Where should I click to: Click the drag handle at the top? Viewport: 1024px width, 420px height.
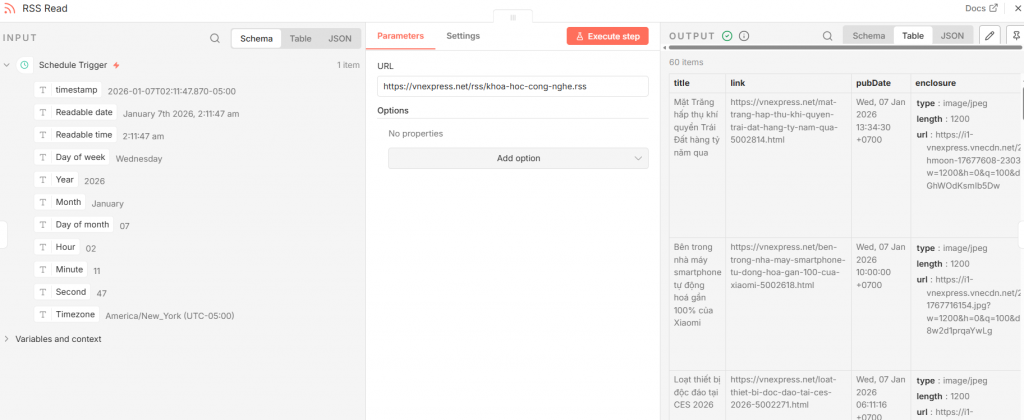click(x=513, y=17)
